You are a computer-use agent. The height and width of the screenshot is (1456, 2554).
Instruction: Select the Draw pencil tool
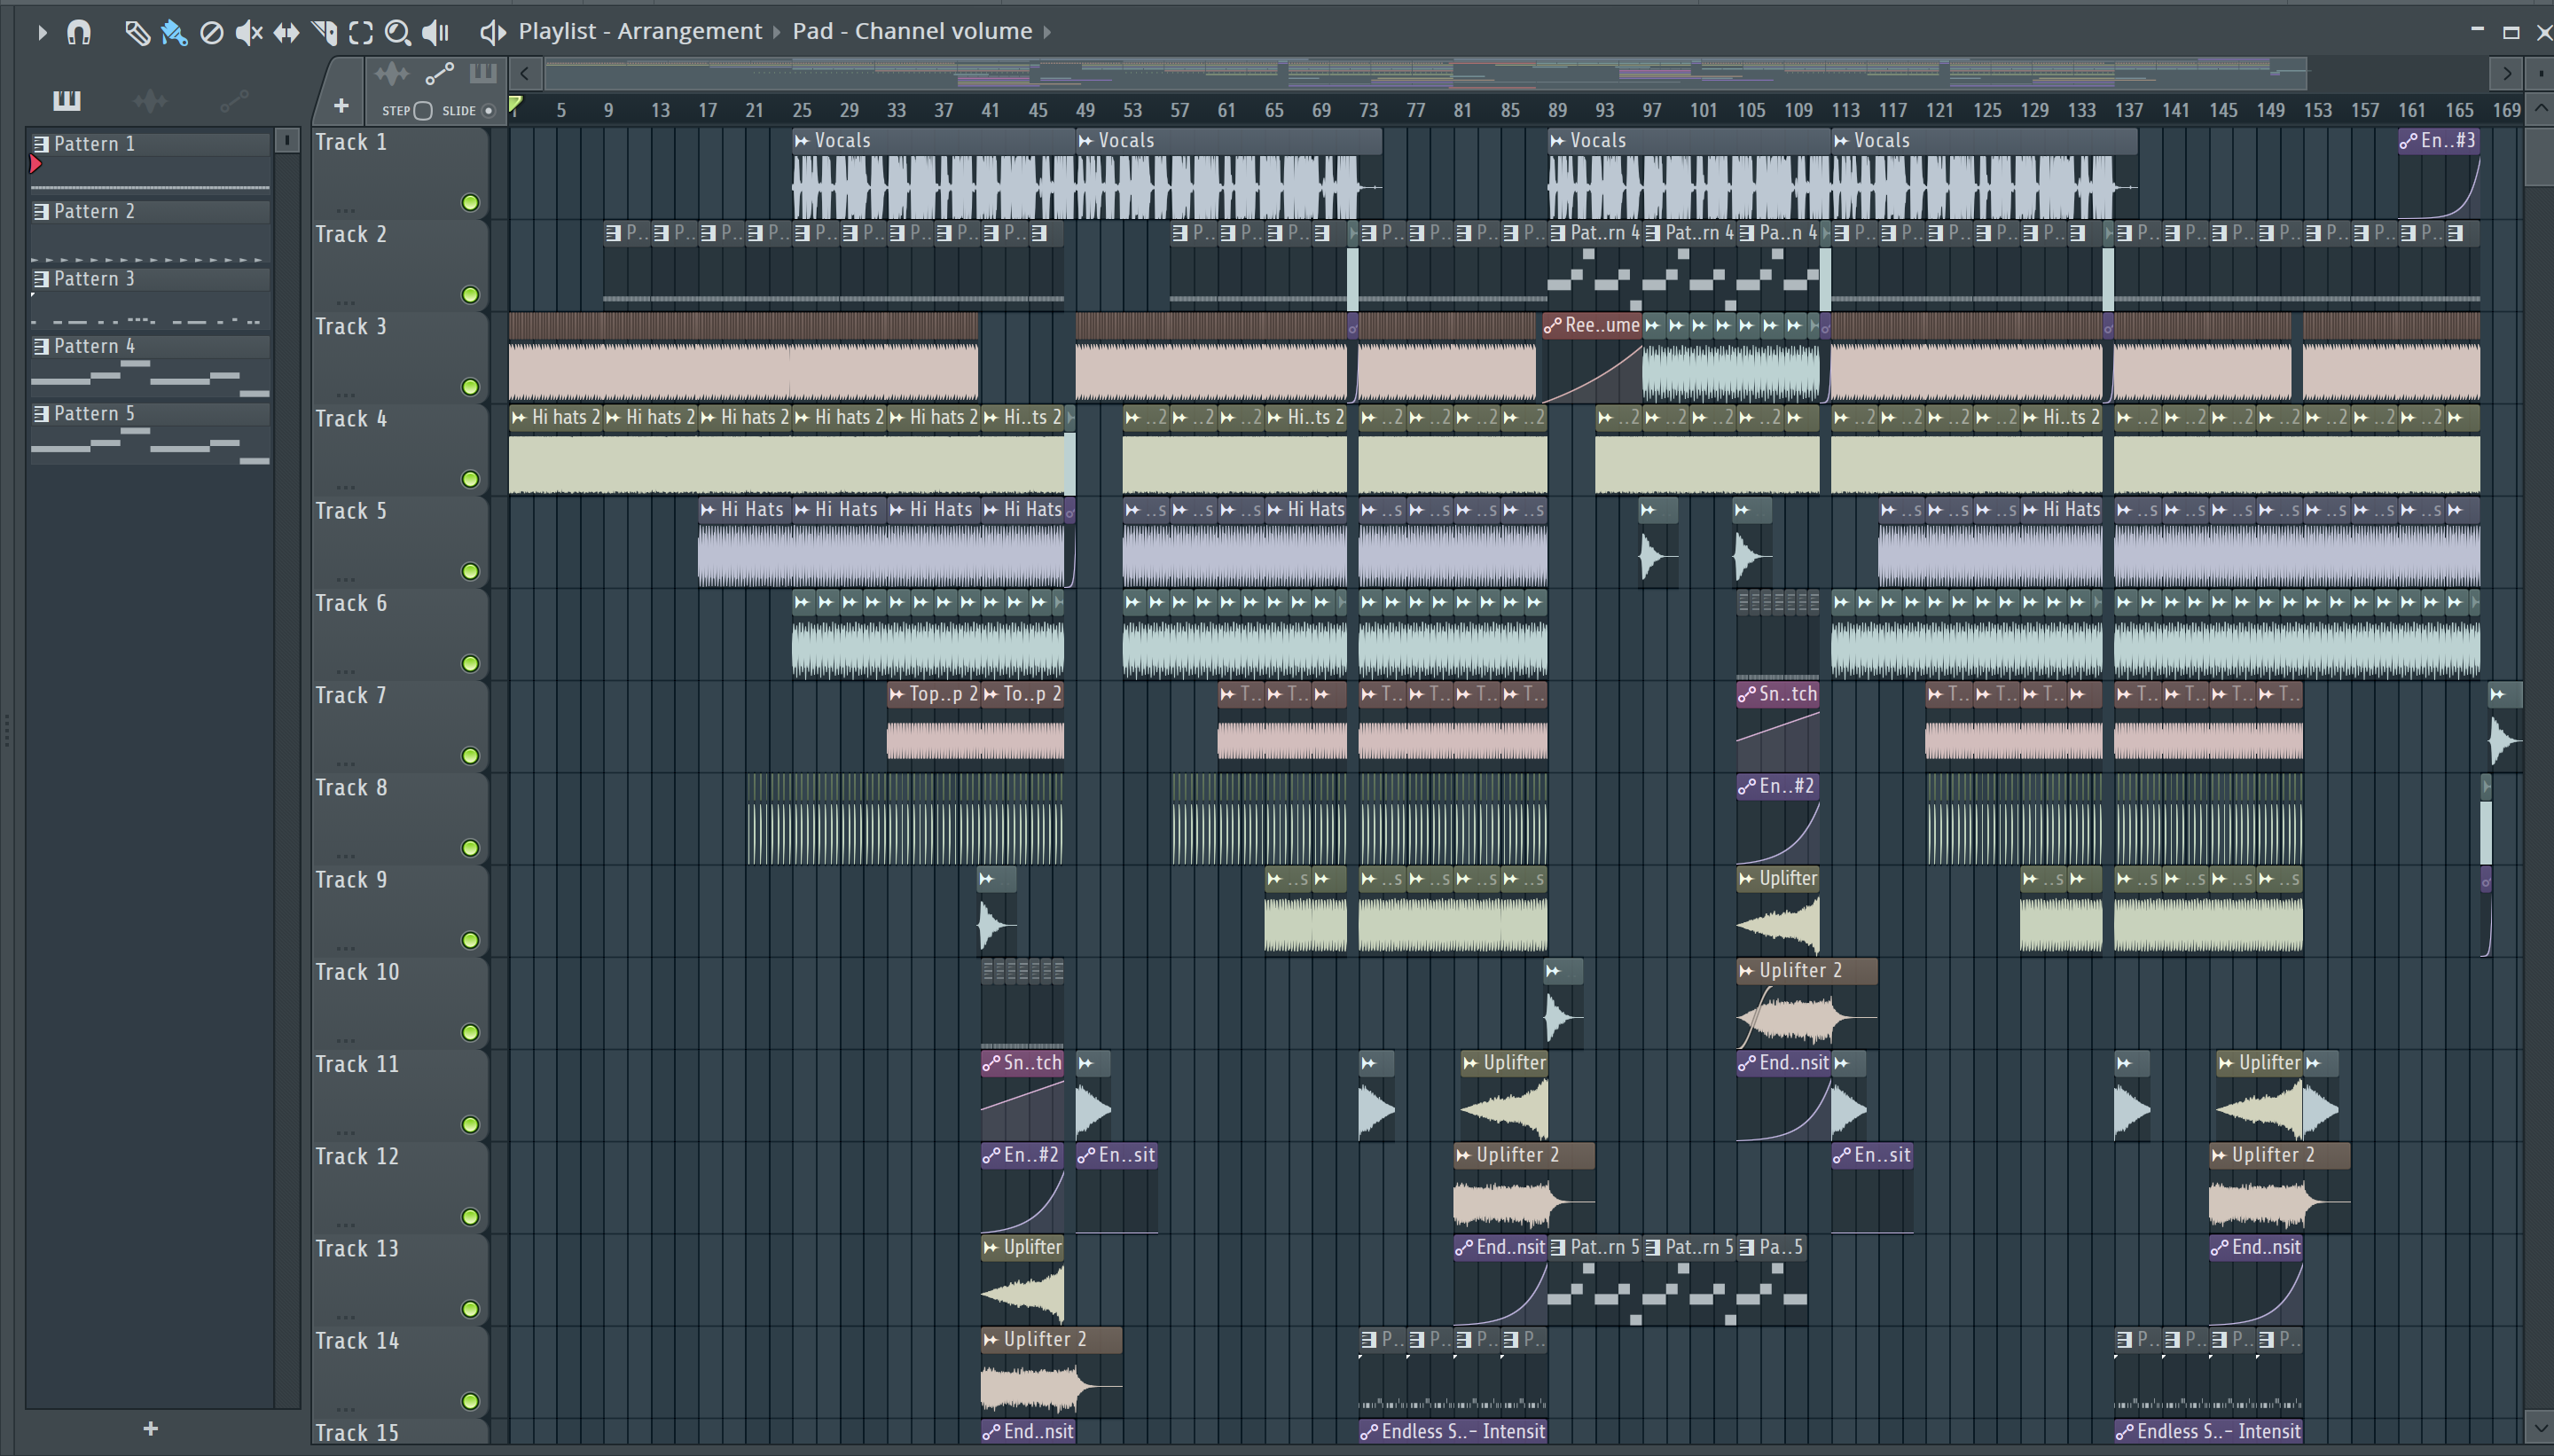137,33
